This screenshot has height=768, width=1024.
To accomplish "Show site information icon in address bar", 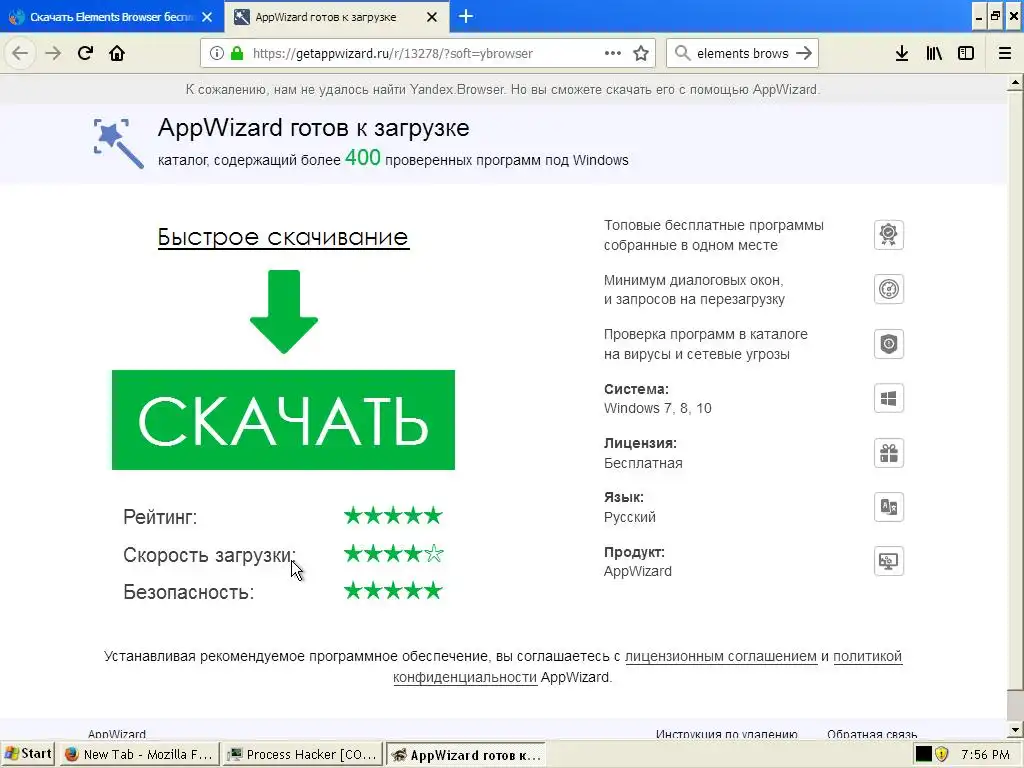I will pyautogui.click(x=217, y=54).
